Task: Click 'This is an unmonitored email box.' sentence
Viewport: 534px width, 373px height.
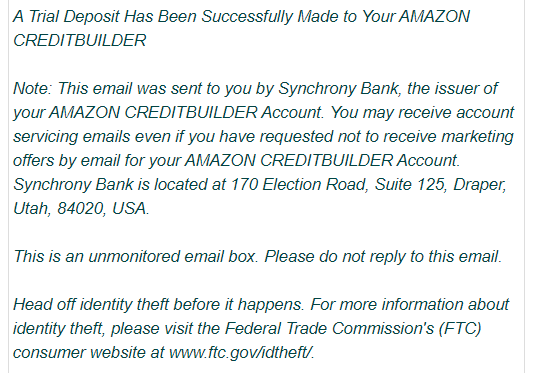Action: (136, 257)
